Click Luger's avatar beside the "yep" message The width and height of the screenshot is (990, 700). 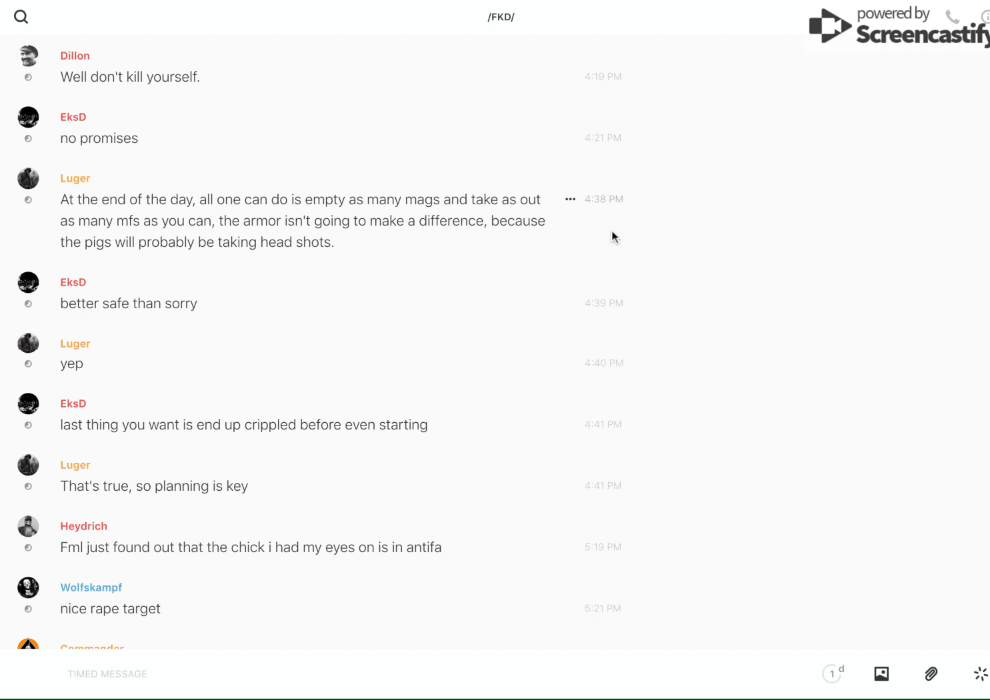pyautogui.click(x=28, y=343)
